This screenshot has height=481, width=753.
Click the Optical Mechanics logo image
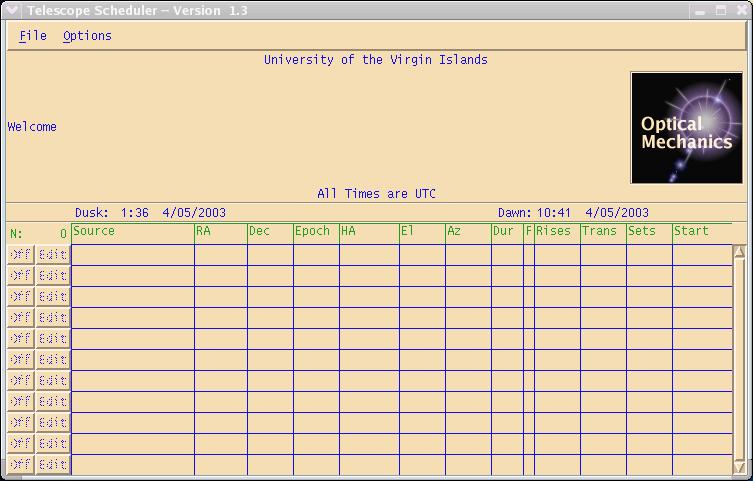pyautogui.click(x=686, y=127)
